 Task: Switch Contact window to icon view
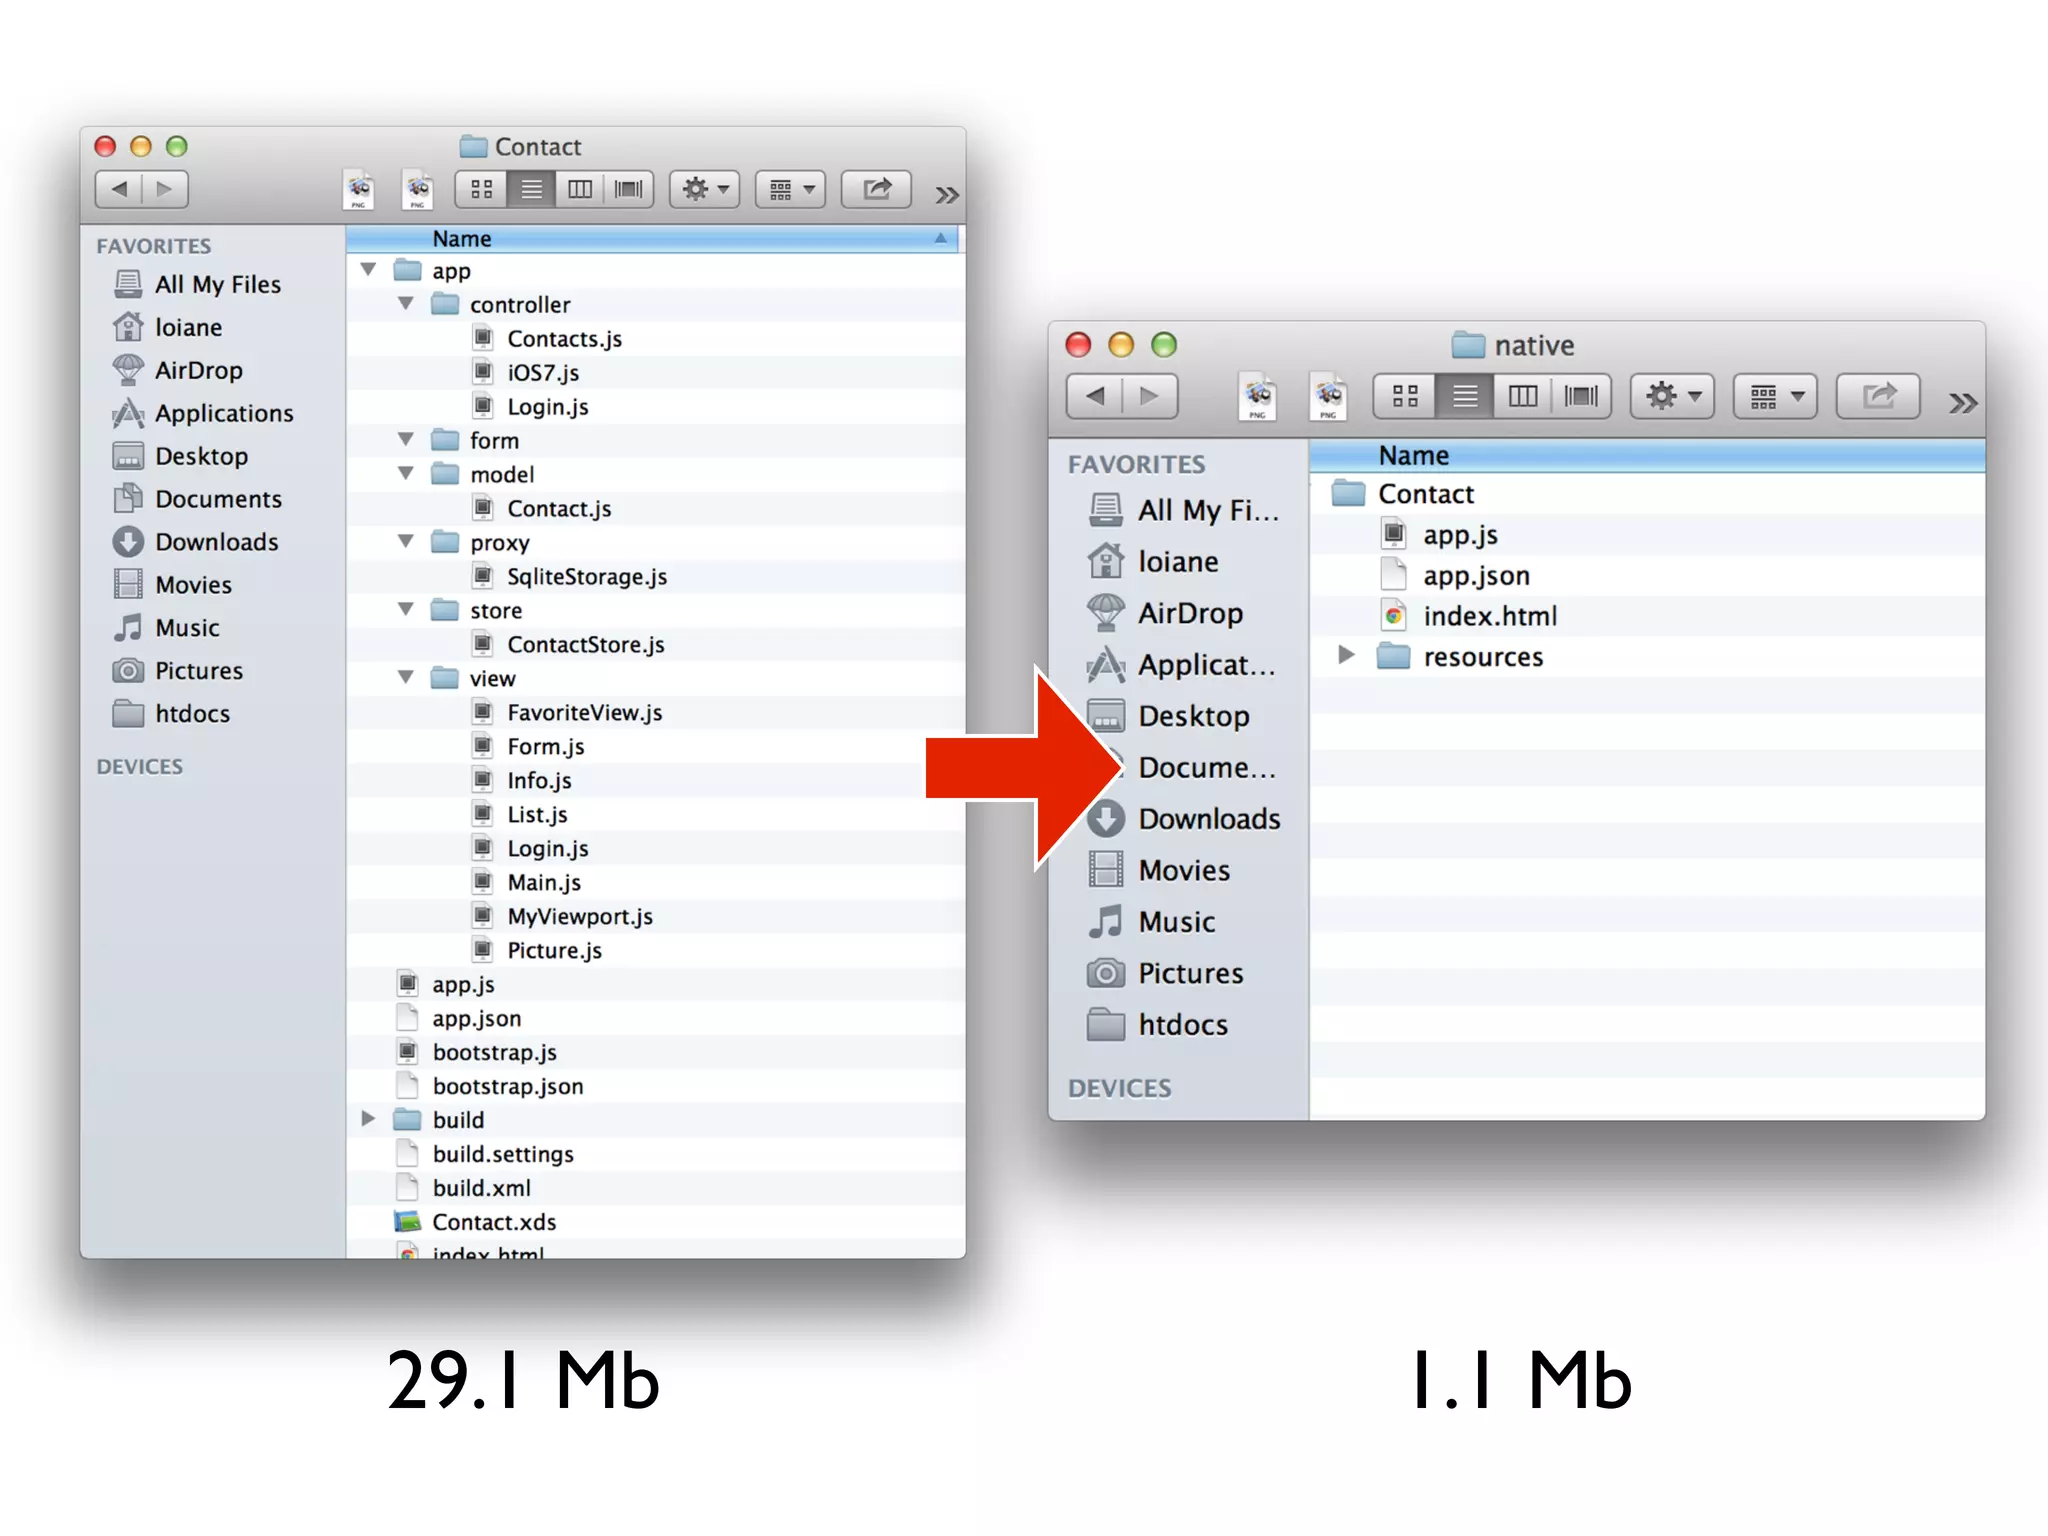pyautogui.click(x=481, y=189)
